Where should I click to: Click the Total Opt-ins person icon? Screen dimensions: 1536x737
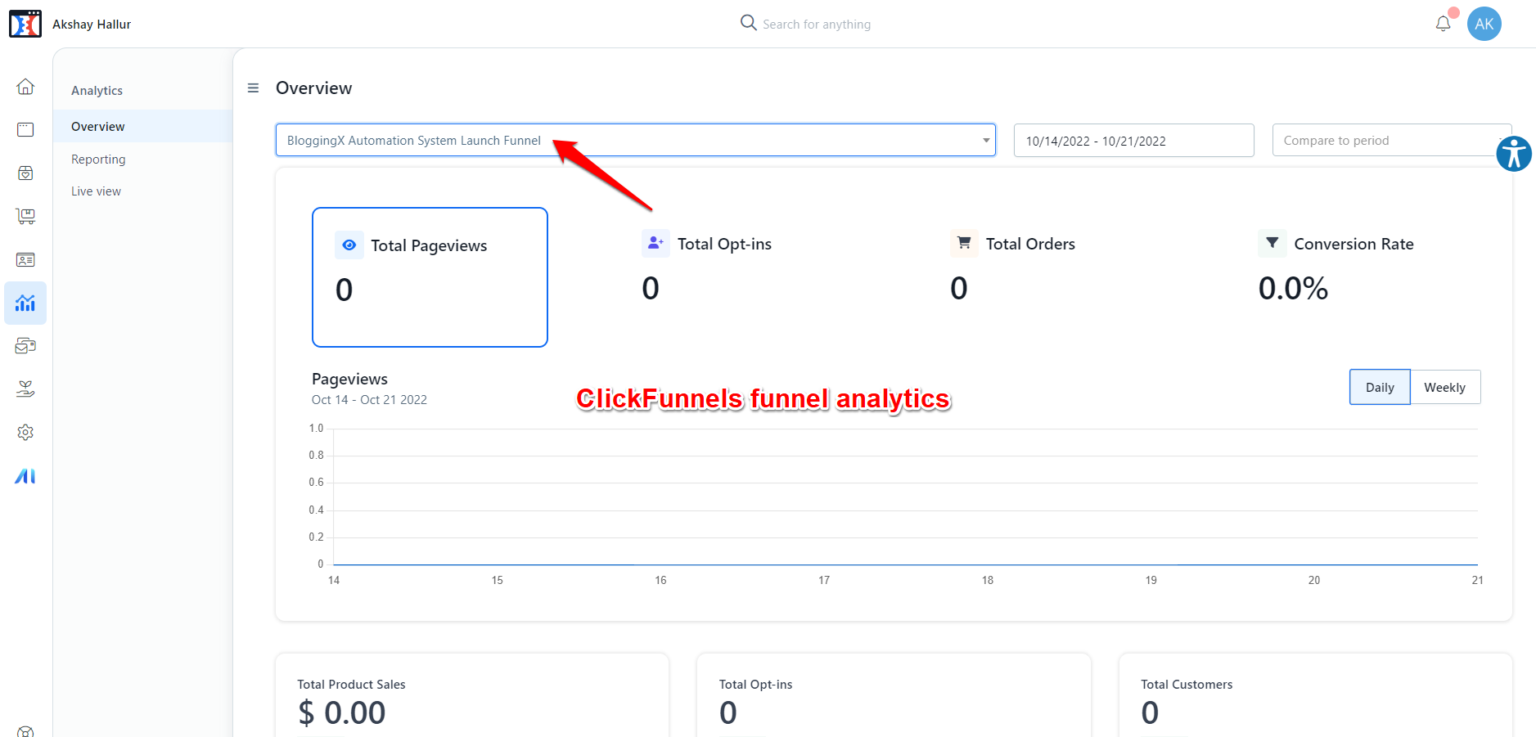coord(656,243)
